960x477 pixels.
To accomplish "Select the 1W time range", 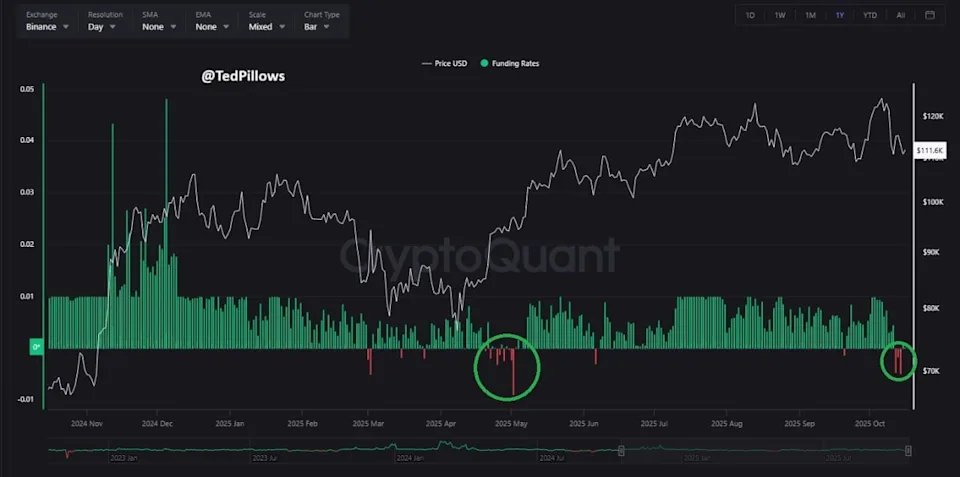I will click(x=780, y=15).
